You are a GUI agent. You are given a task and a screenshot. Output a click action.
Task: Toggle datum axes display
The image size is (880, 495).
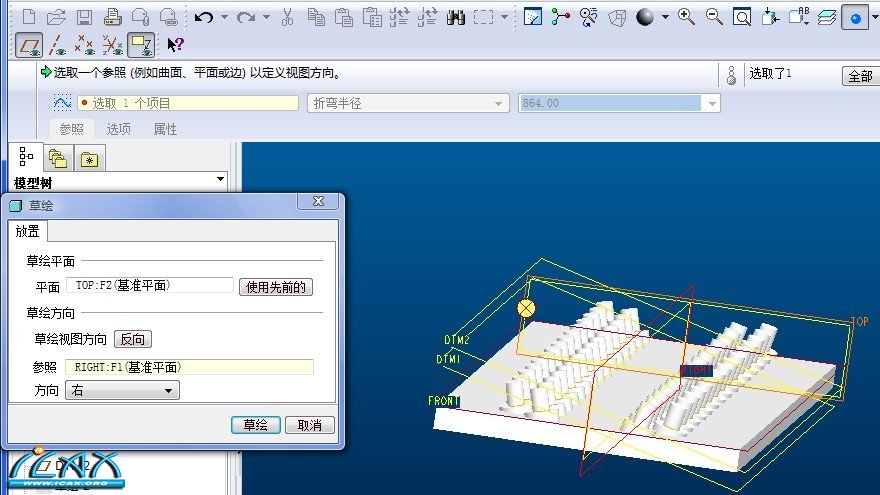click(x=58, y=44)
